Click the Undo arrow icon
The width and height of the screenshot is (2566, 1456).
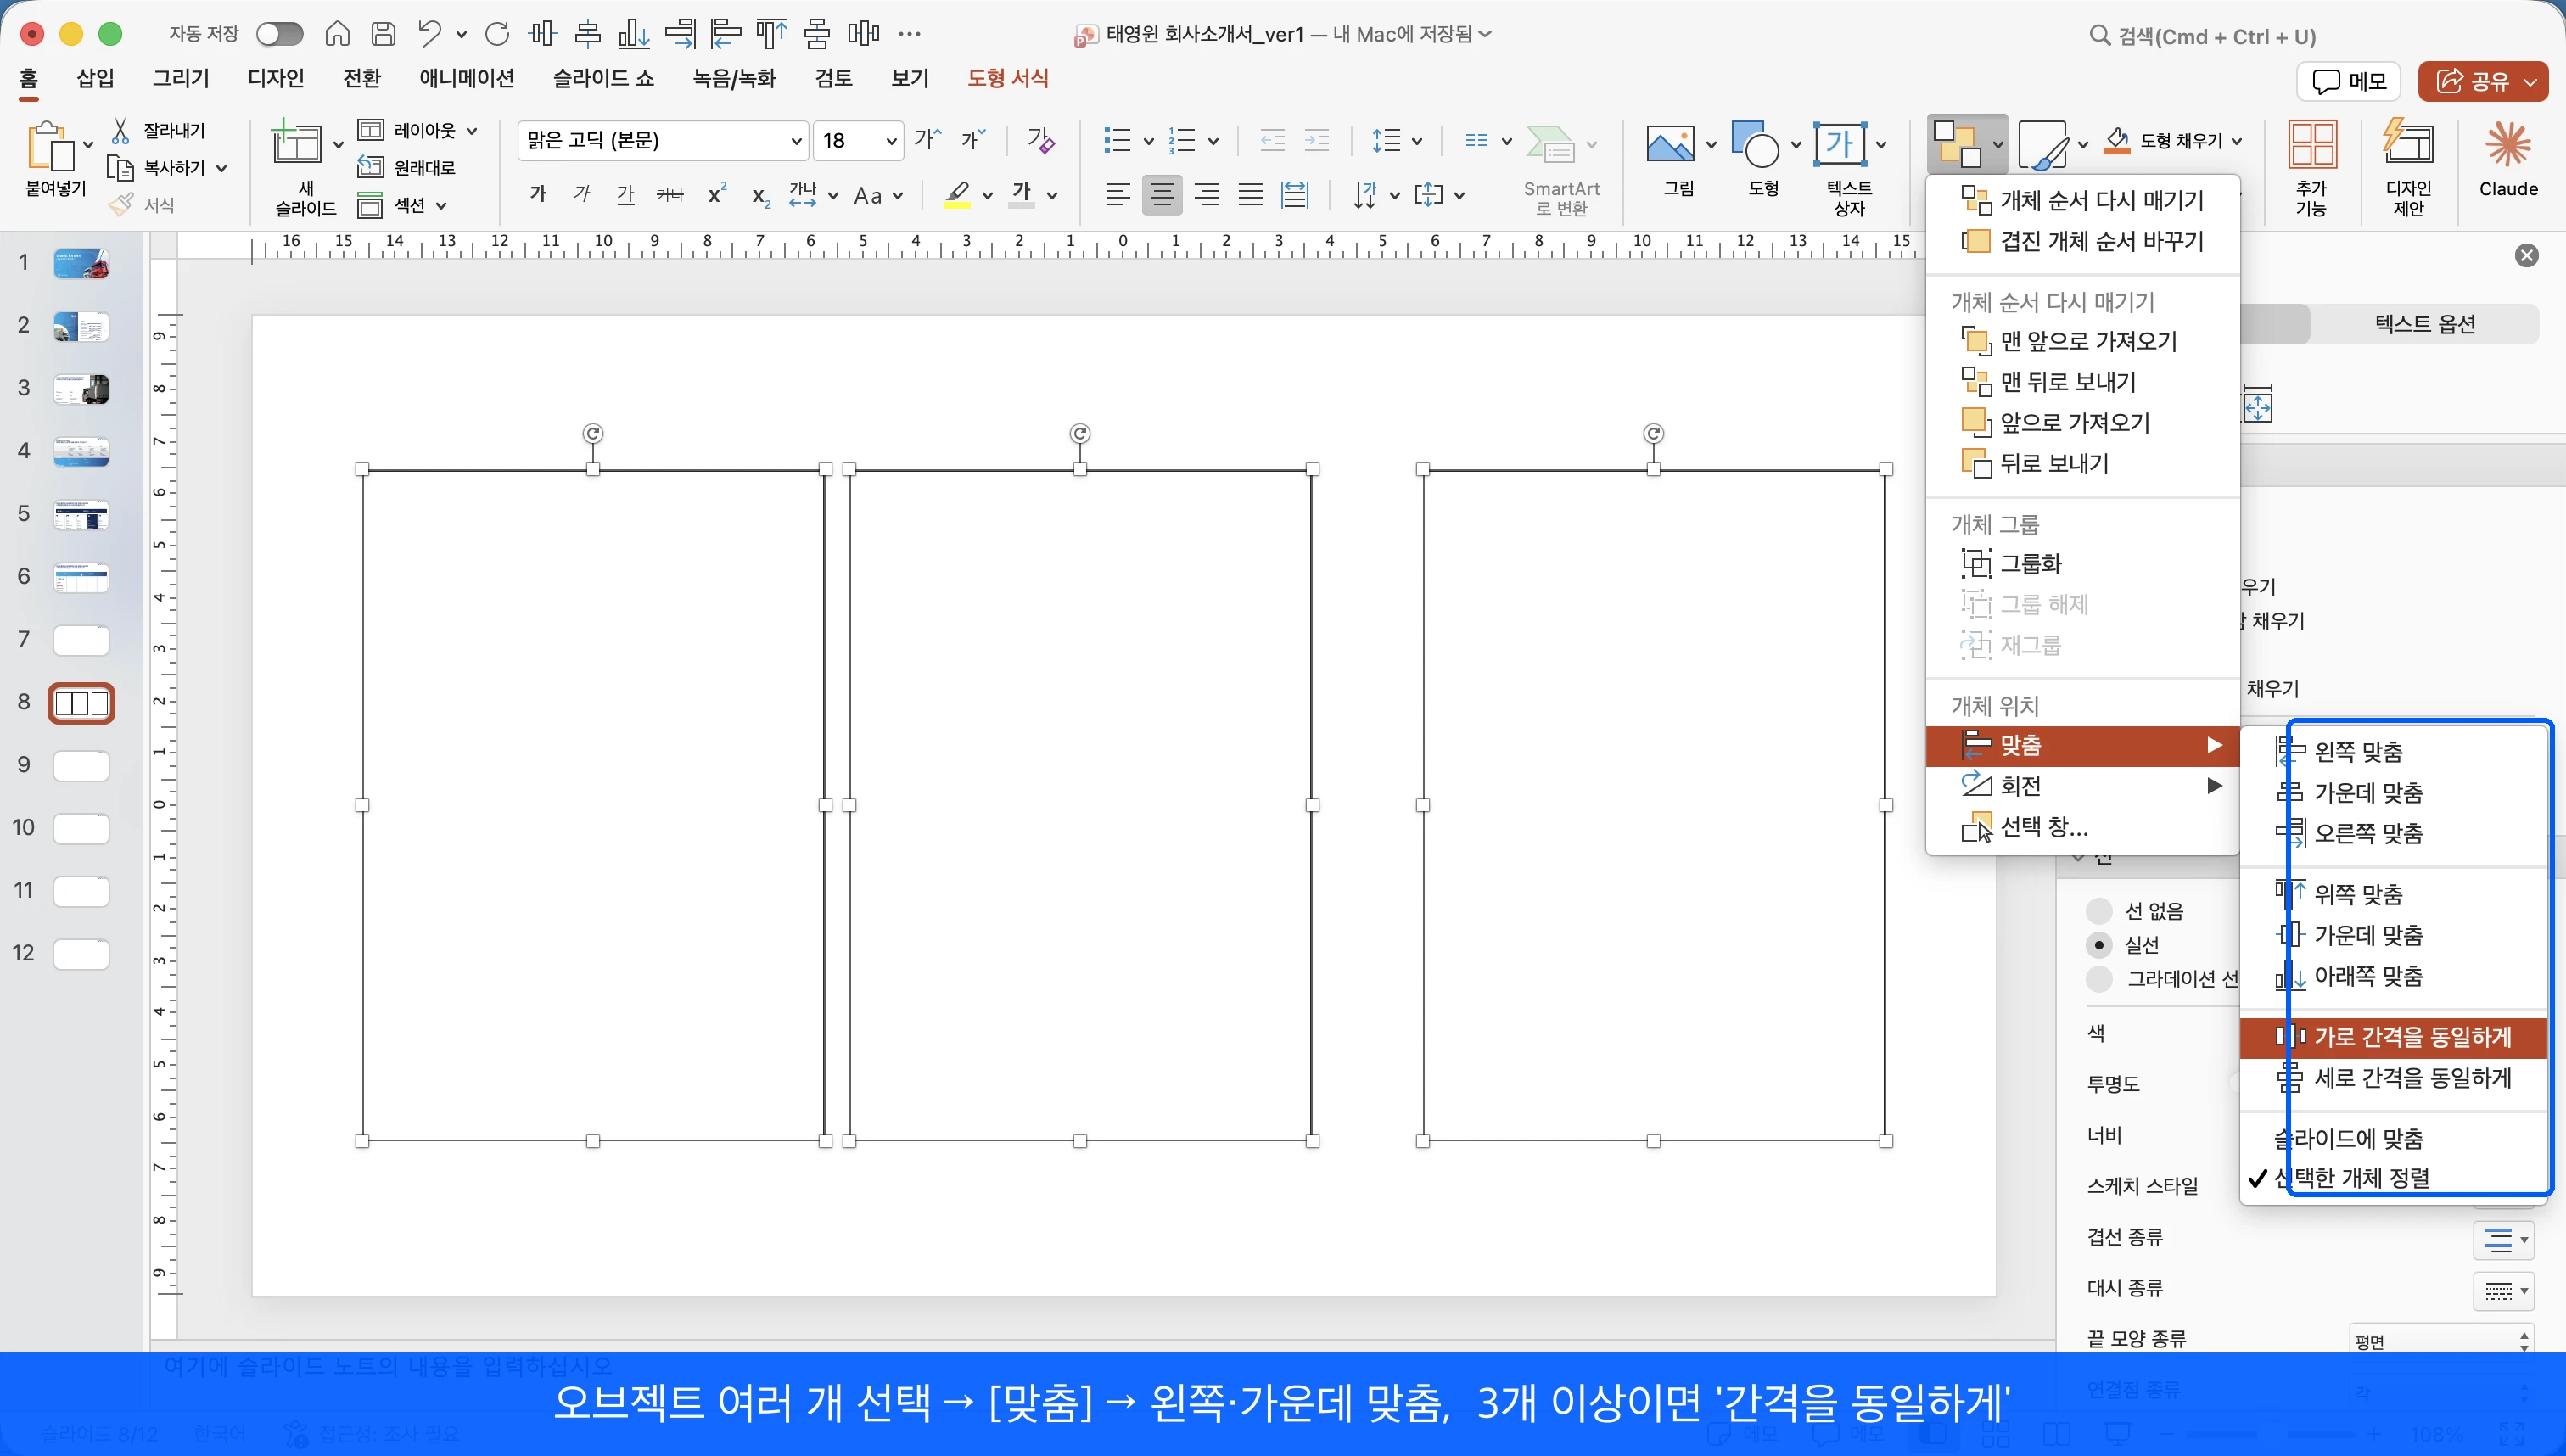click(x=430, y=34)
